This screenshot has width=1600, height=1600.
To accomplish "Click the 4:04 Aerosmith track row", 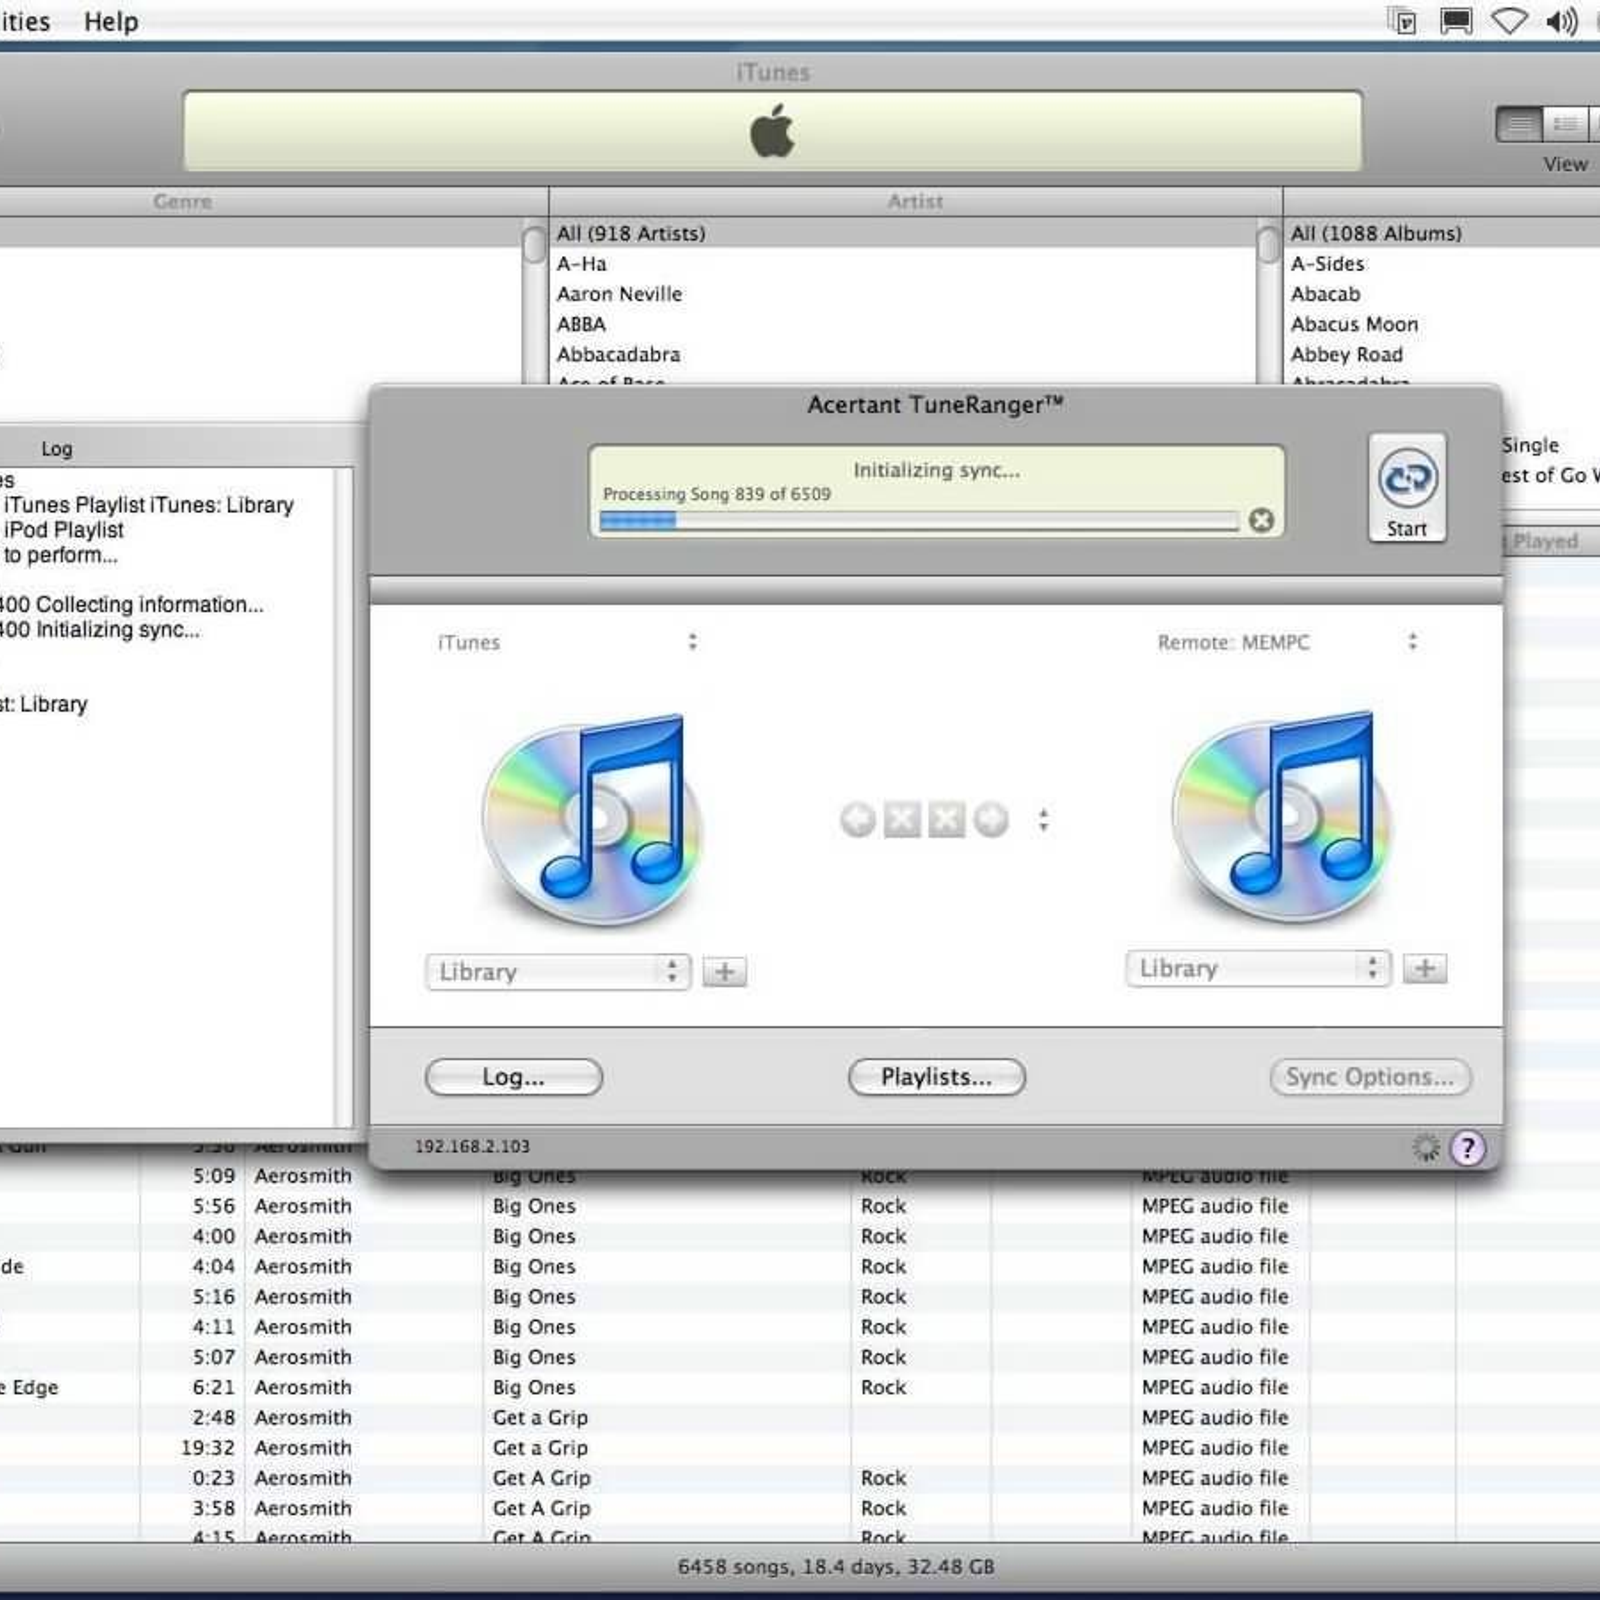I will pyautogui.click(x=800, y=1266).
